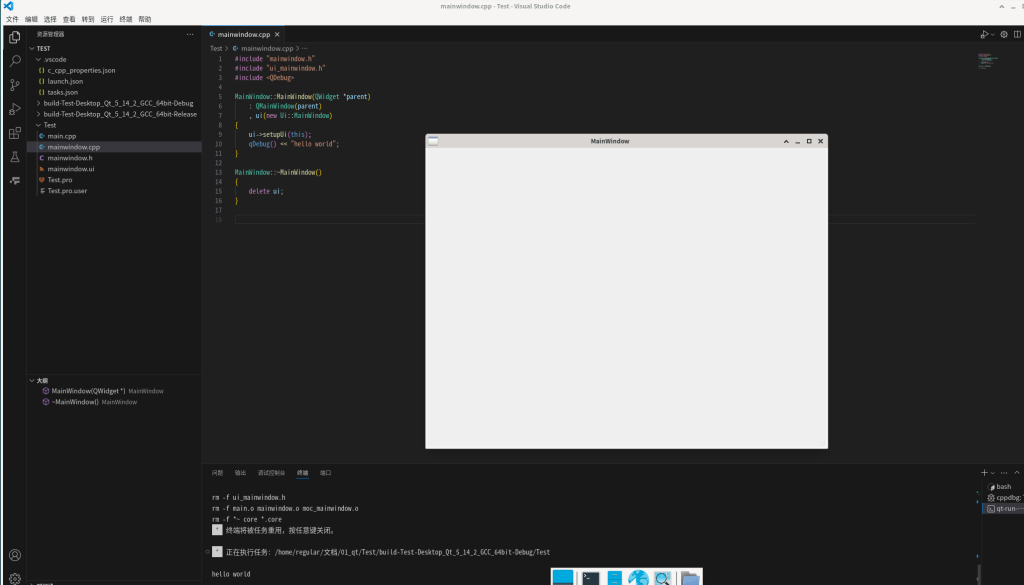Click the Accounts icon in activity bar

(x=15, y=555)
